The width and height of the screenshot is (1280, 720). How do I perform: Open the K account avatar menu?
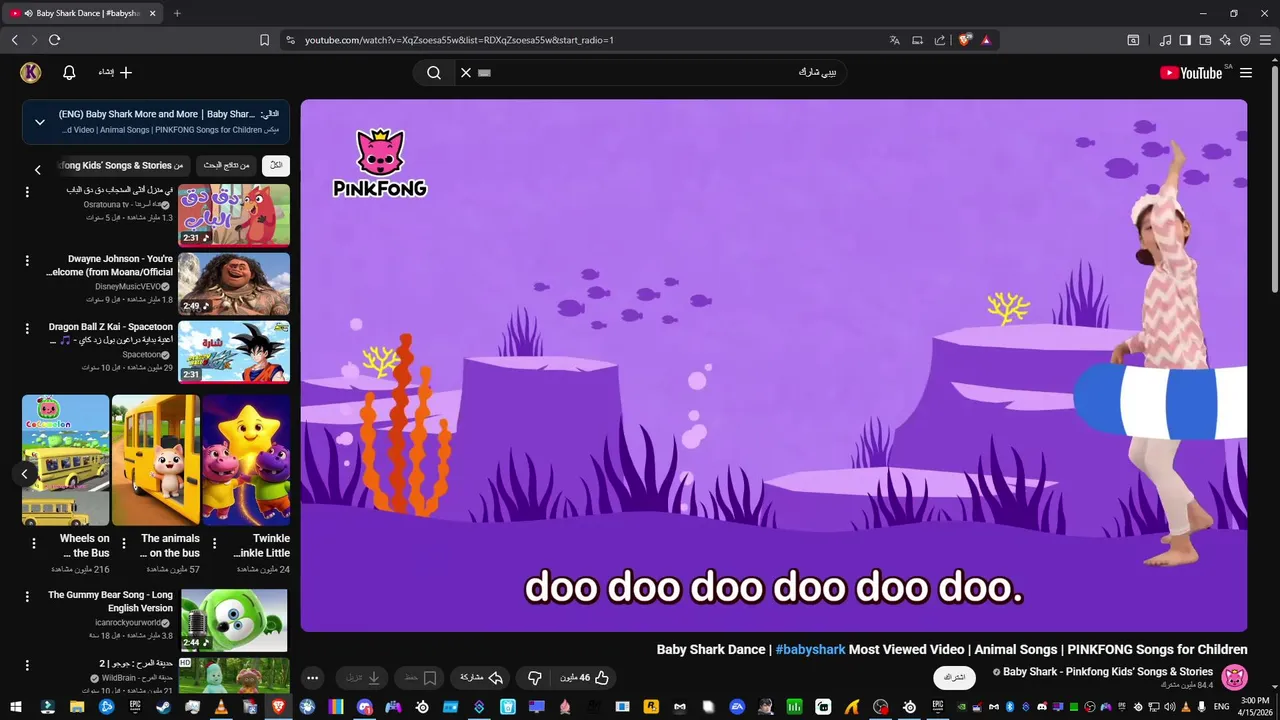(30, 72)
